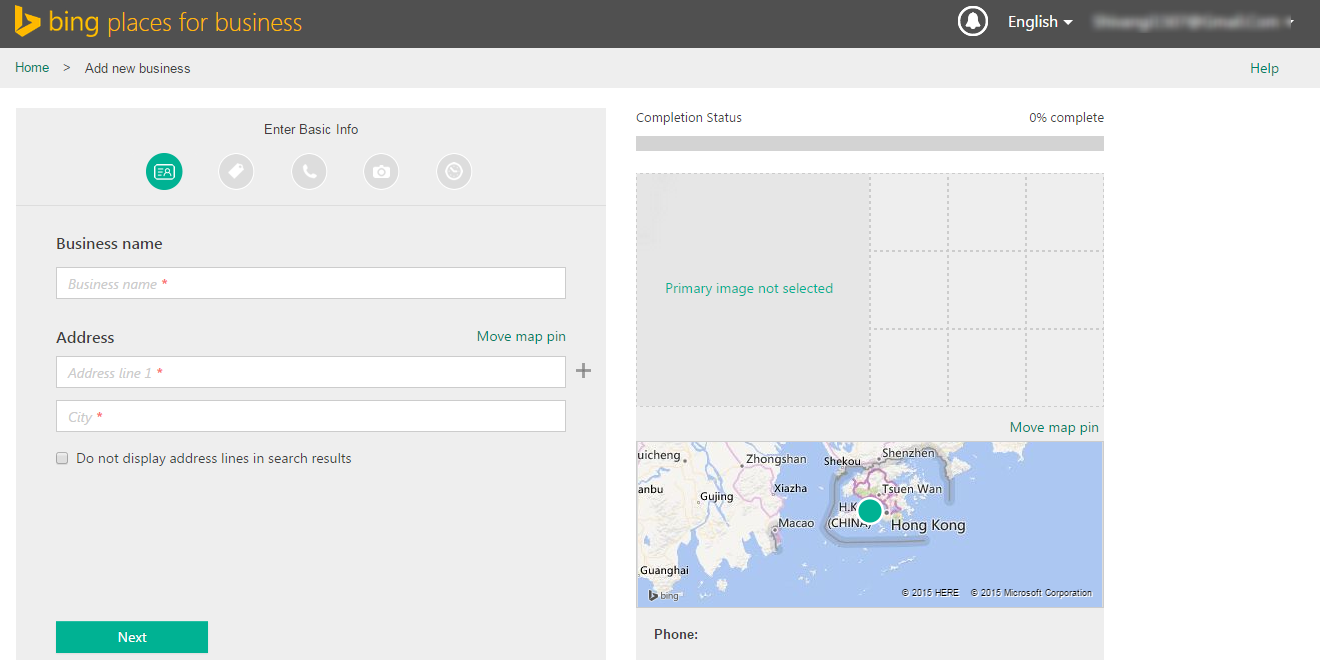1320x660 pixels.
Task: Jump to the working hours clock step icon
Action: 454,172
